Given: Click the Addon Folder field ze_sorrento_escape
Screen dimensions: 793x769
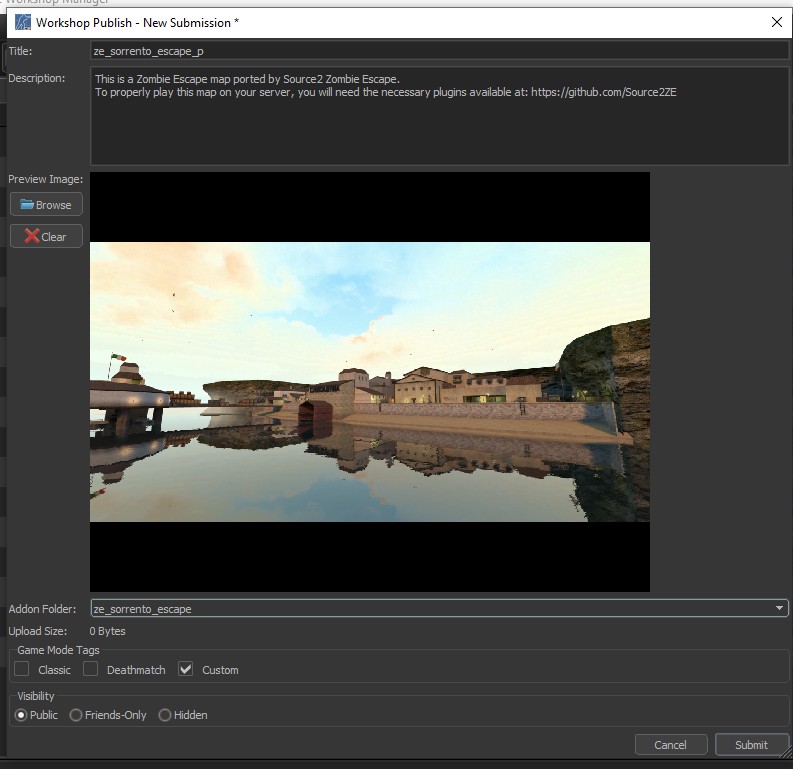Looking at the screenshot, I should click(439, 608).
